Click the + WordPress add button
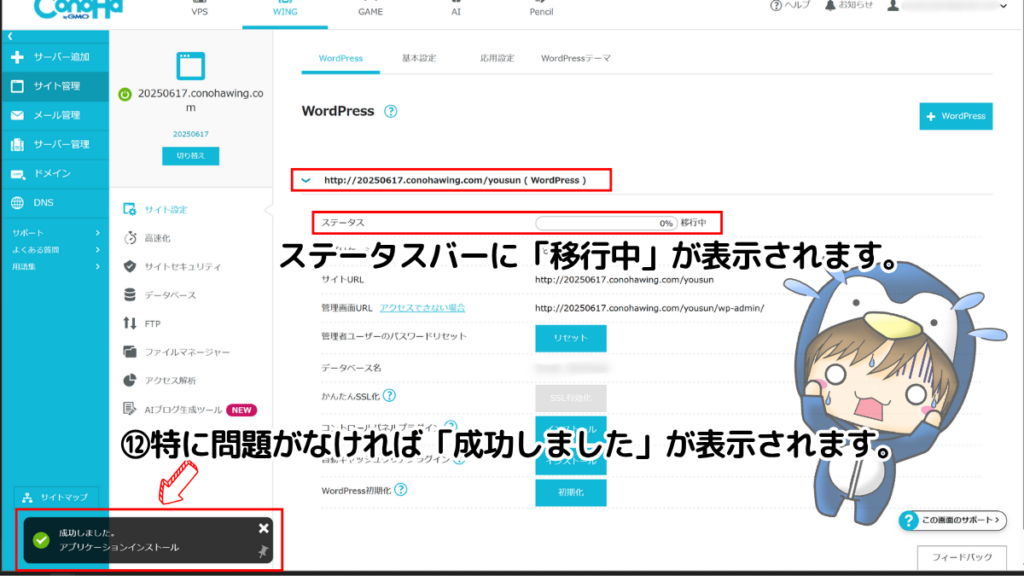 click(955, 116)
